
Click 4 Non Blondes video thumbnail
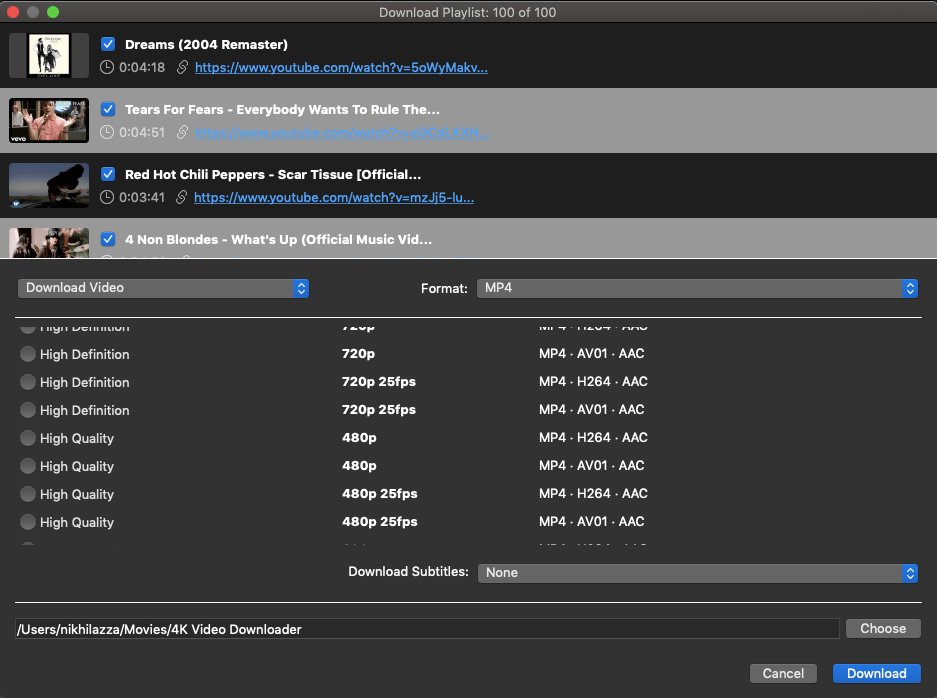coord(49,243)
